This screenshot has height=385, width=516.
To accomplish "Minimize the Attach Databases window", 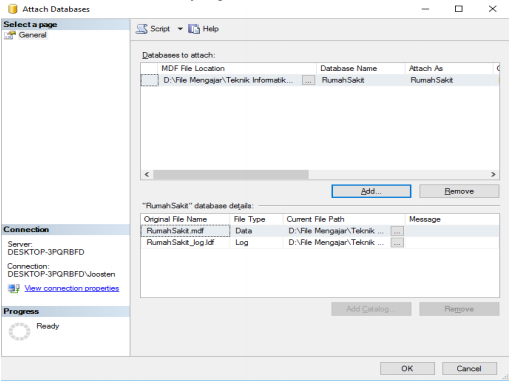I will 426,9.
